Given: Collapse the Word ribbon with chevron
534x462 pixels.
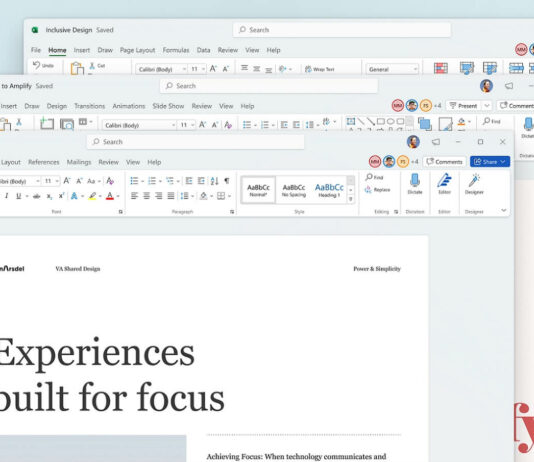Looking at the screenshot, I should 504,210.
